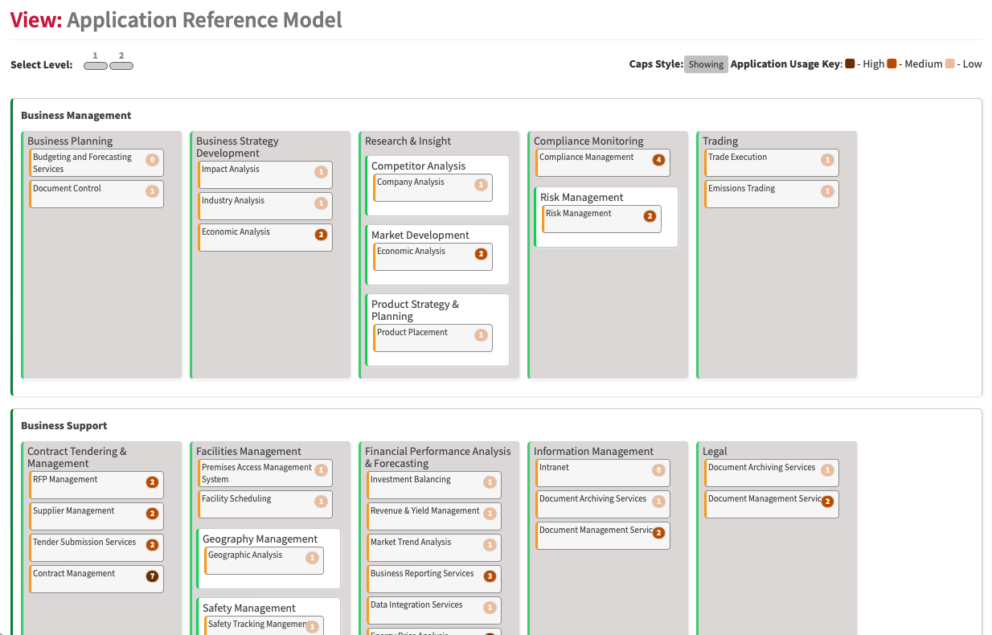Click the count badge on Compliance Management
This screenshot has height=635, width=992.
pos(659,160)
